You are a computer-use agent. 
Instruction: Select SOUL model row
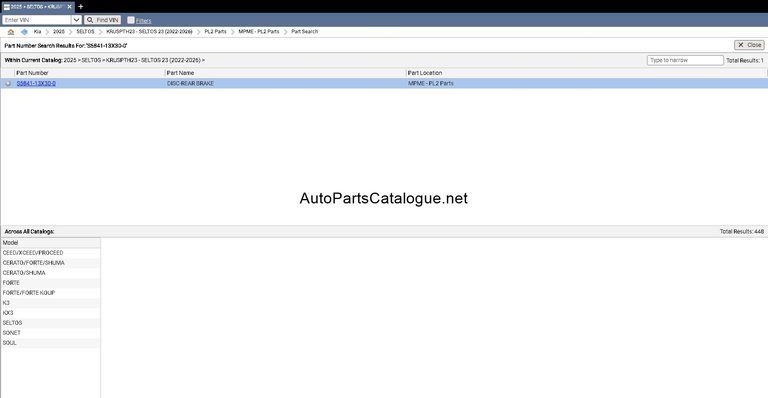click(50, 343)
